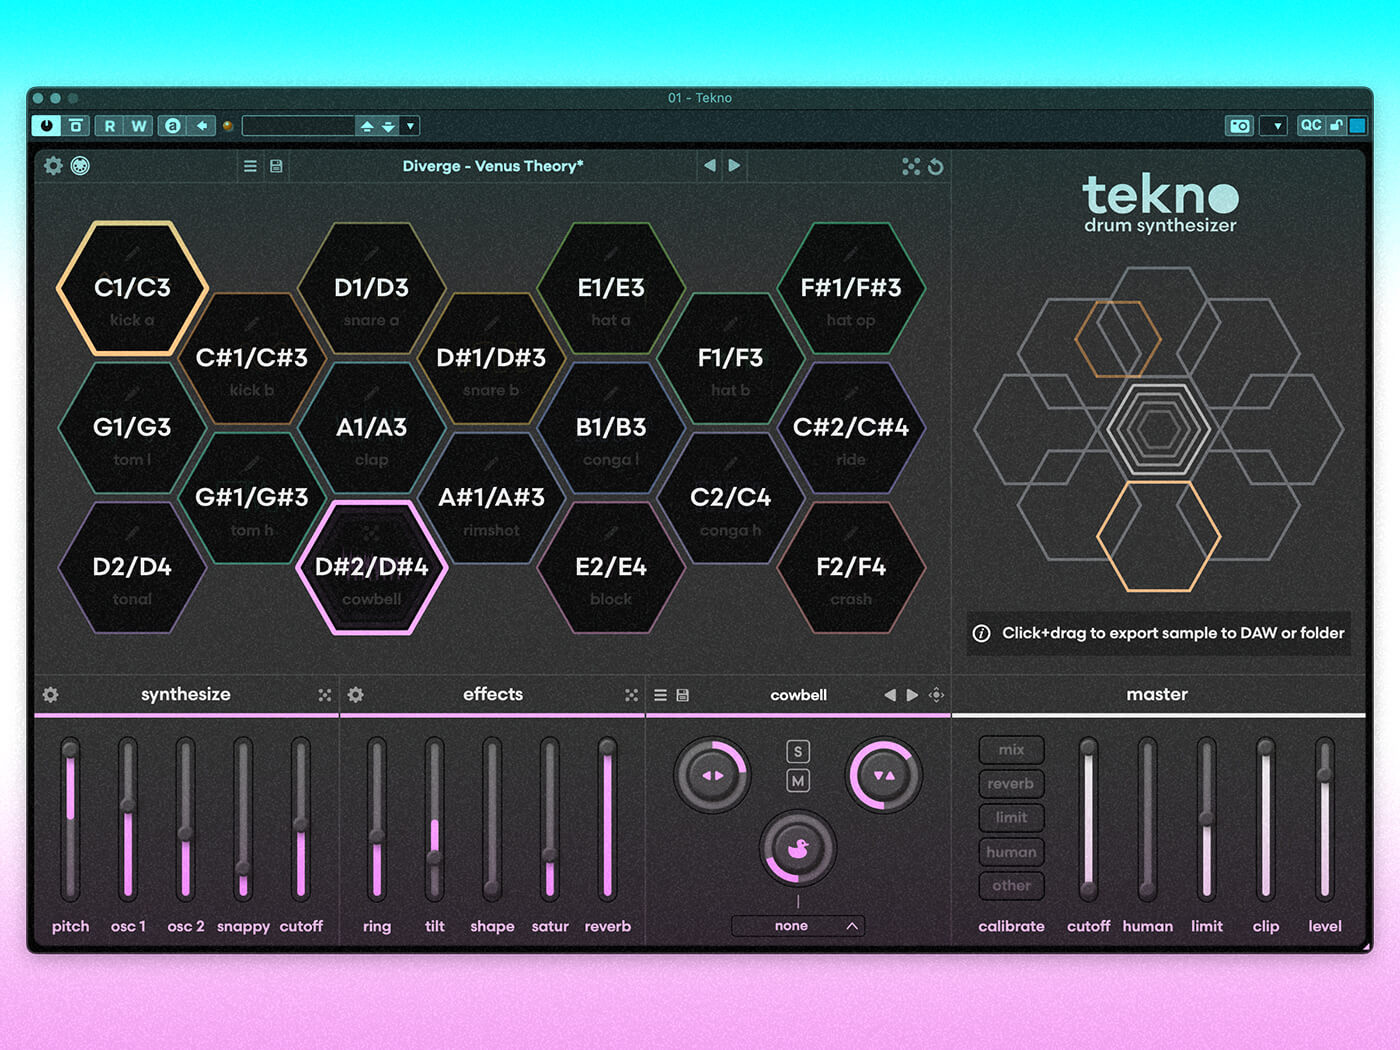This screenshot has height=1050, width=1400.
Task: Toggle the plugin power bypass button
Action: click(46, 126)
